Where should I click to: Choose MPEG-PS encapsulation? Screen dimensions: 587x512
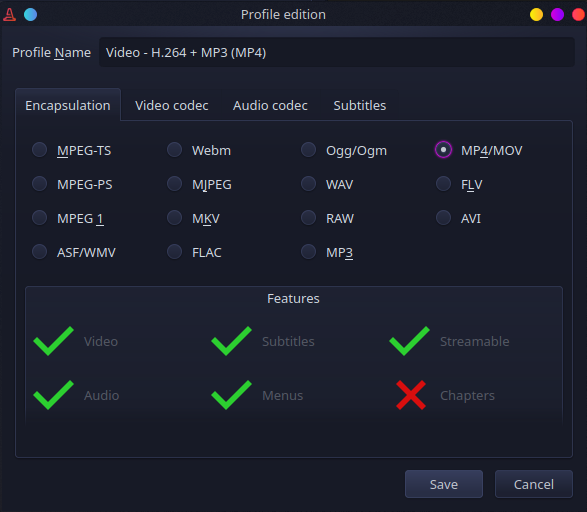click(39, 184)
